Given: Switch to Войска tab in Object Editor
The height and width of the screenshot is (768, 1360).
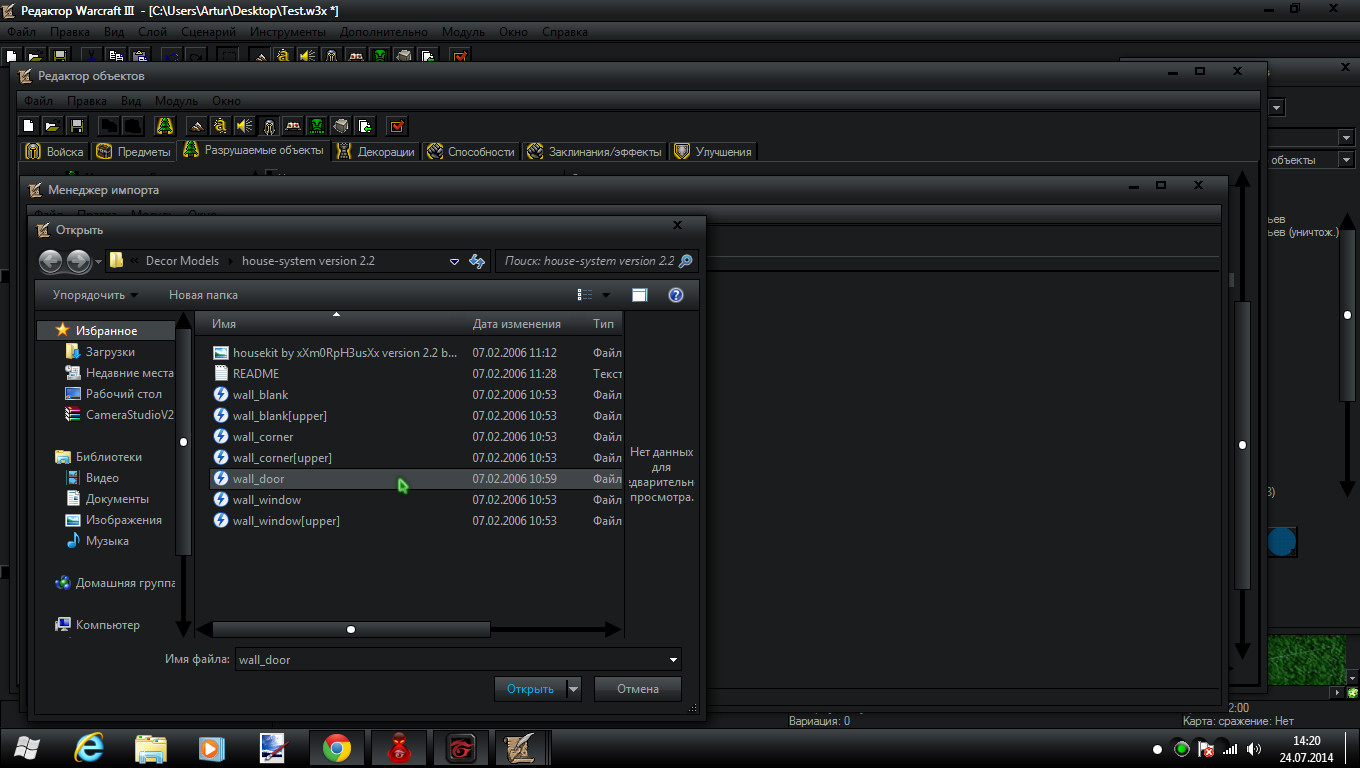Looking at the screenshot, I should pyautogui.click(x=55, y=152).
